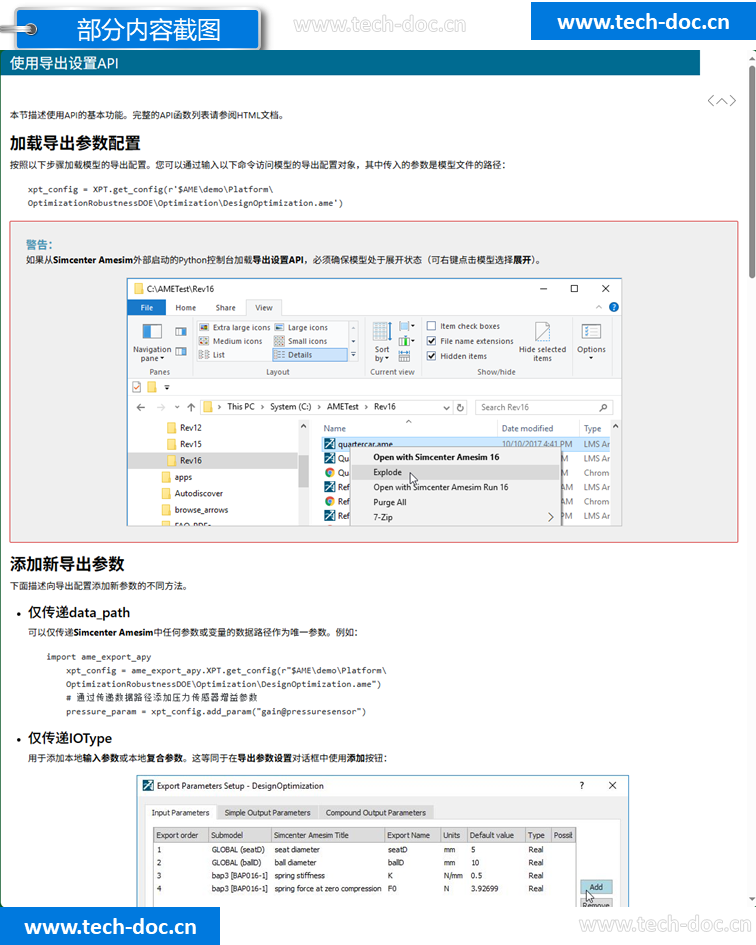Click the Hide selected items icon
756x945 pixels.
click(x=542, y=331)
